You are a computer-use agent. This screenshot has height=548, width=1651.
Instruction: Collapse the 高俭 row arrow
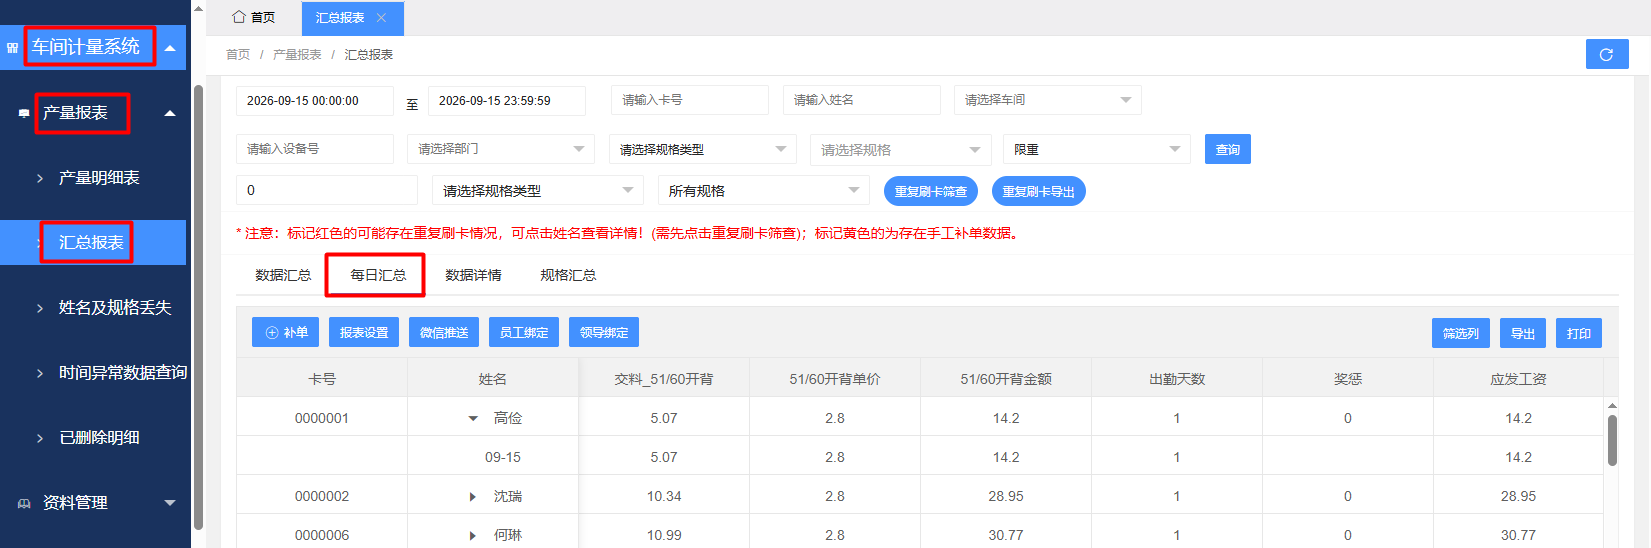pyautogui.click(x=473, y=418)
